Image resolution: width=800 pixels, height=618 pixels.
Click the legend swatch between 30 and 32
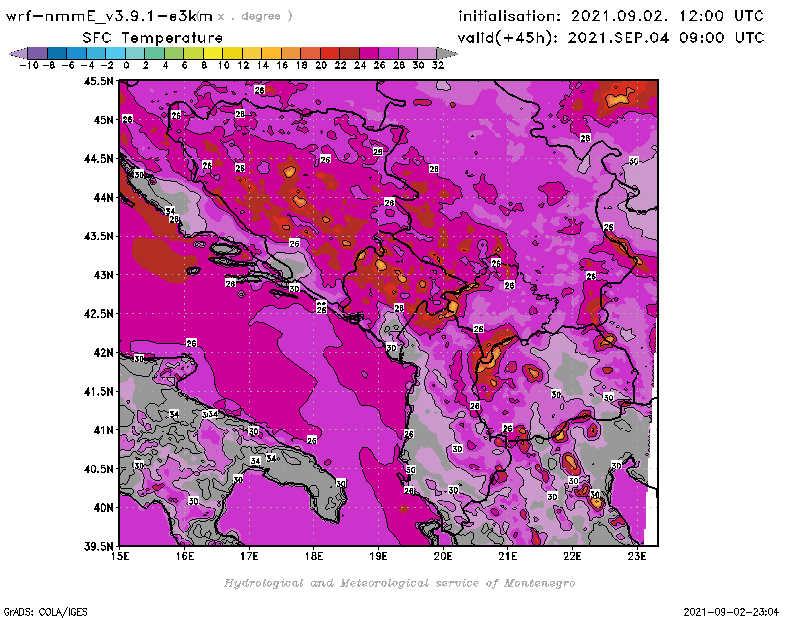(428, 53)
